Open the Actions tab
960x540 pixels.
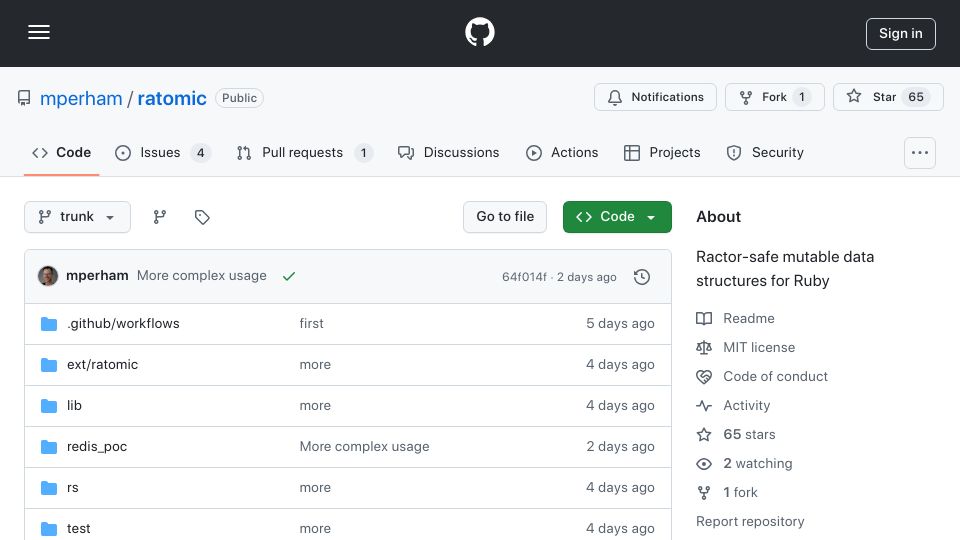coord(561,152)
